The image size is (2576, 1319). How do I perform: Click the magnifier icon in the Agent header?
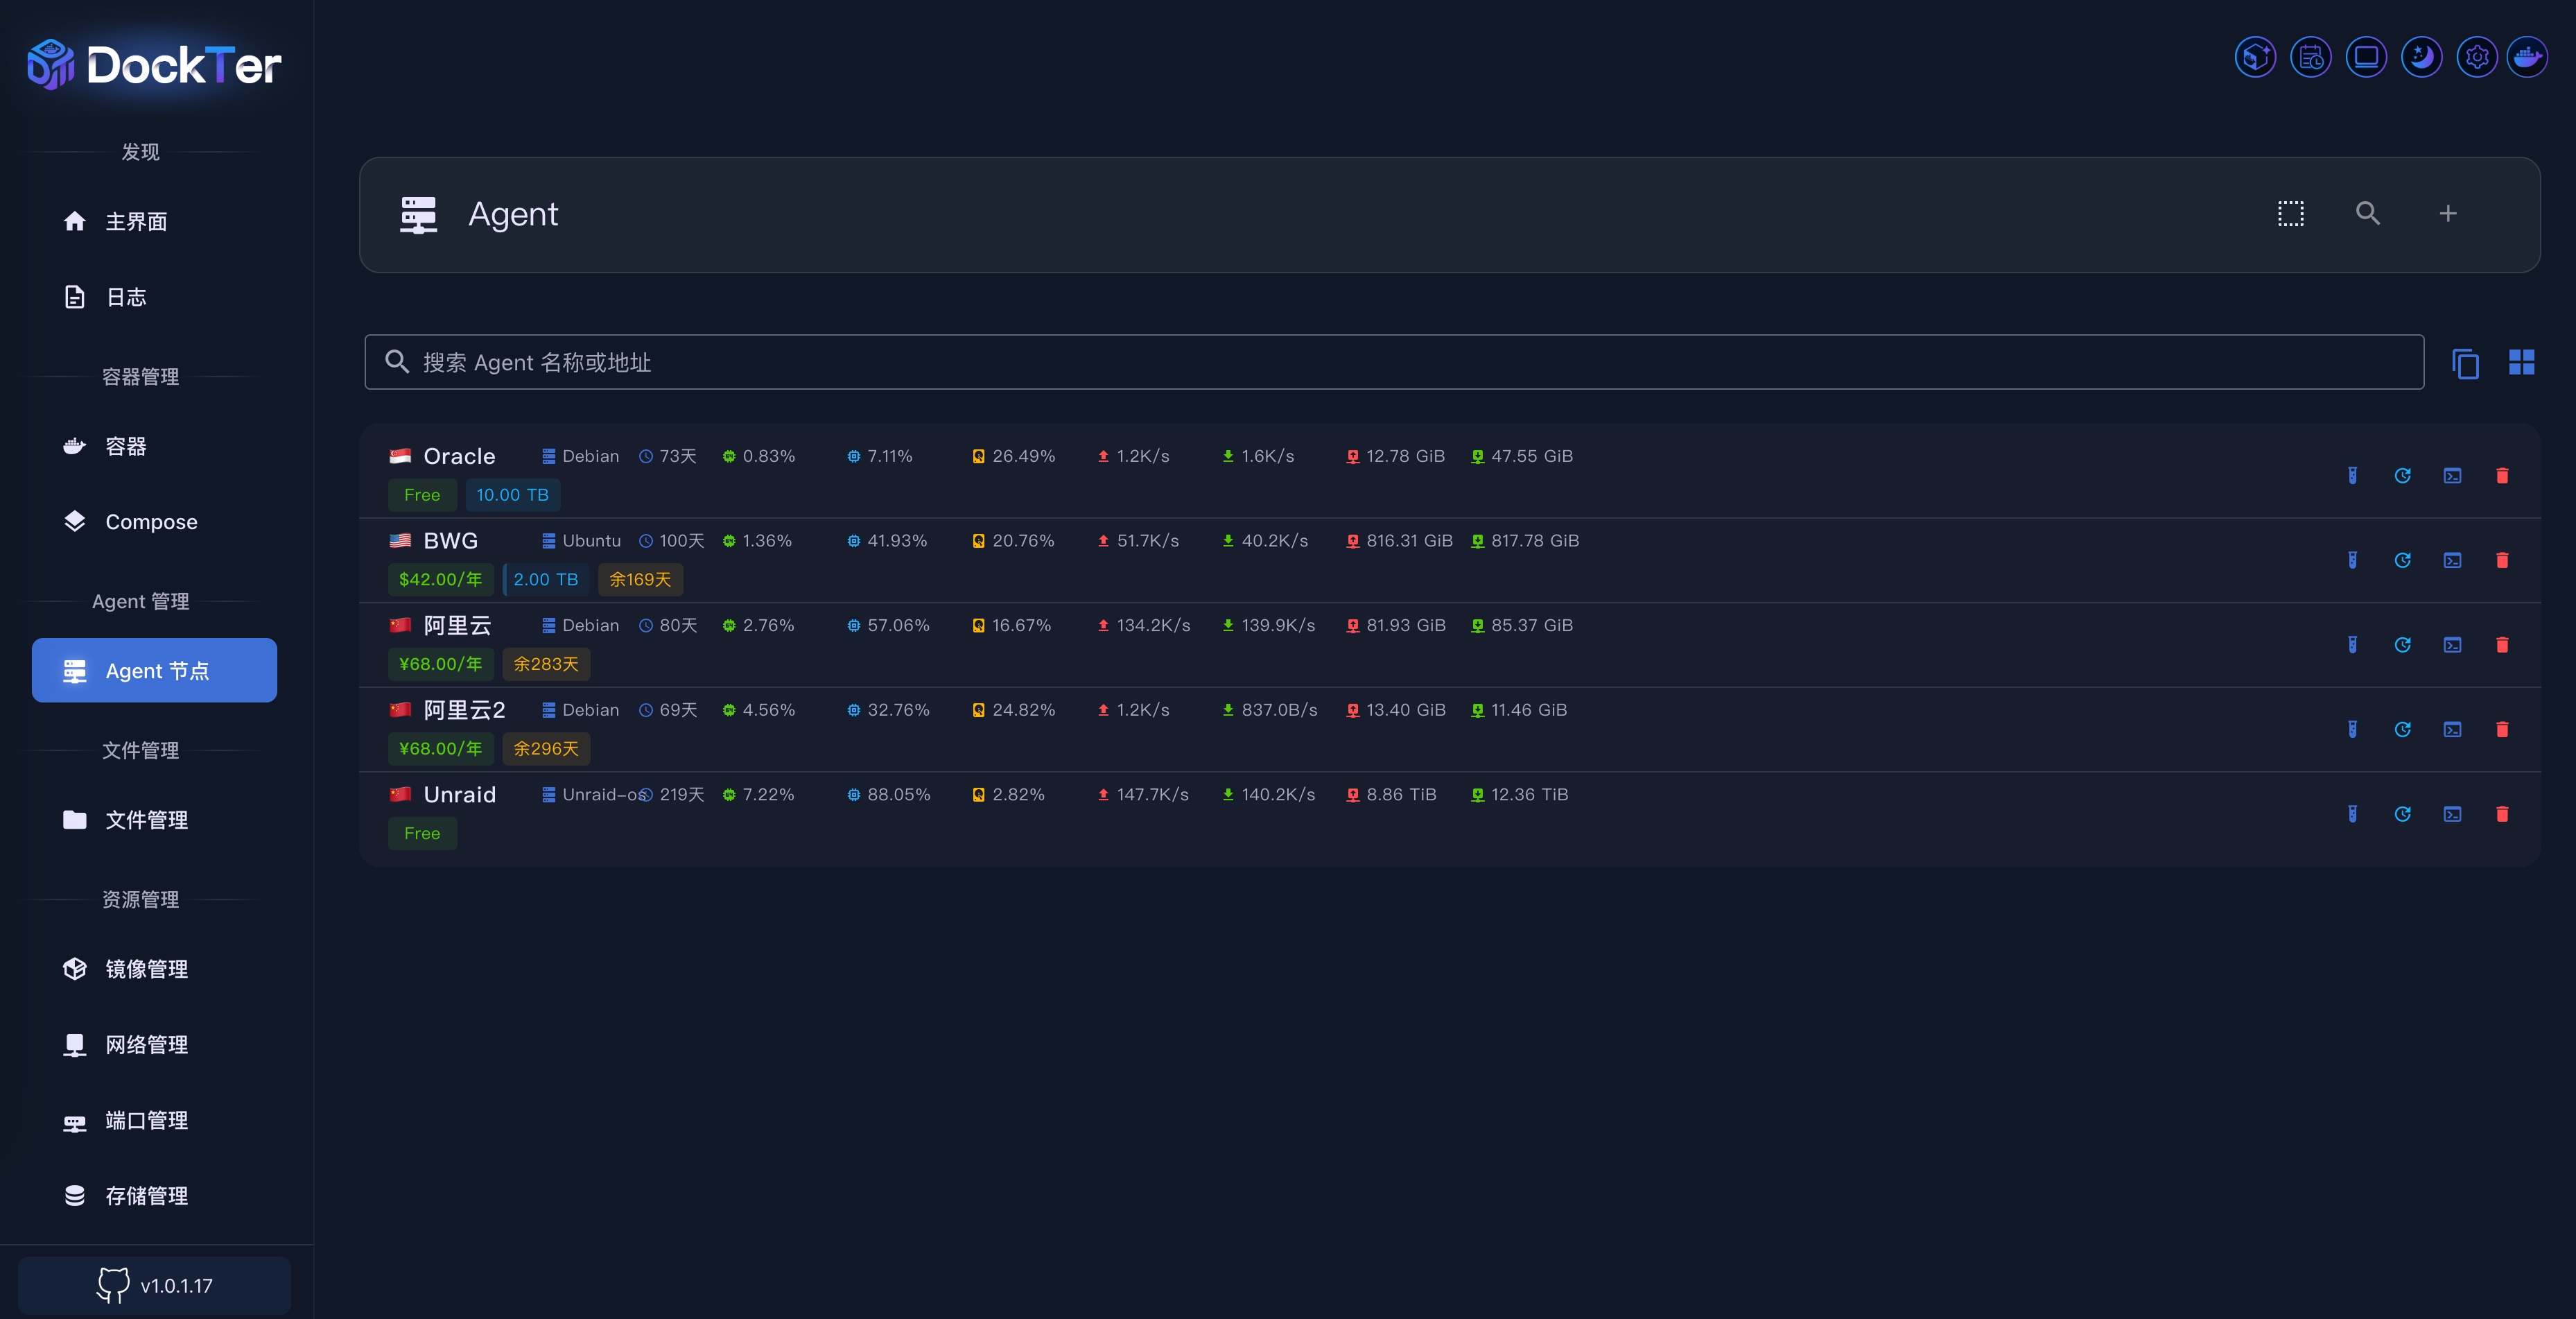point(2367,214)
